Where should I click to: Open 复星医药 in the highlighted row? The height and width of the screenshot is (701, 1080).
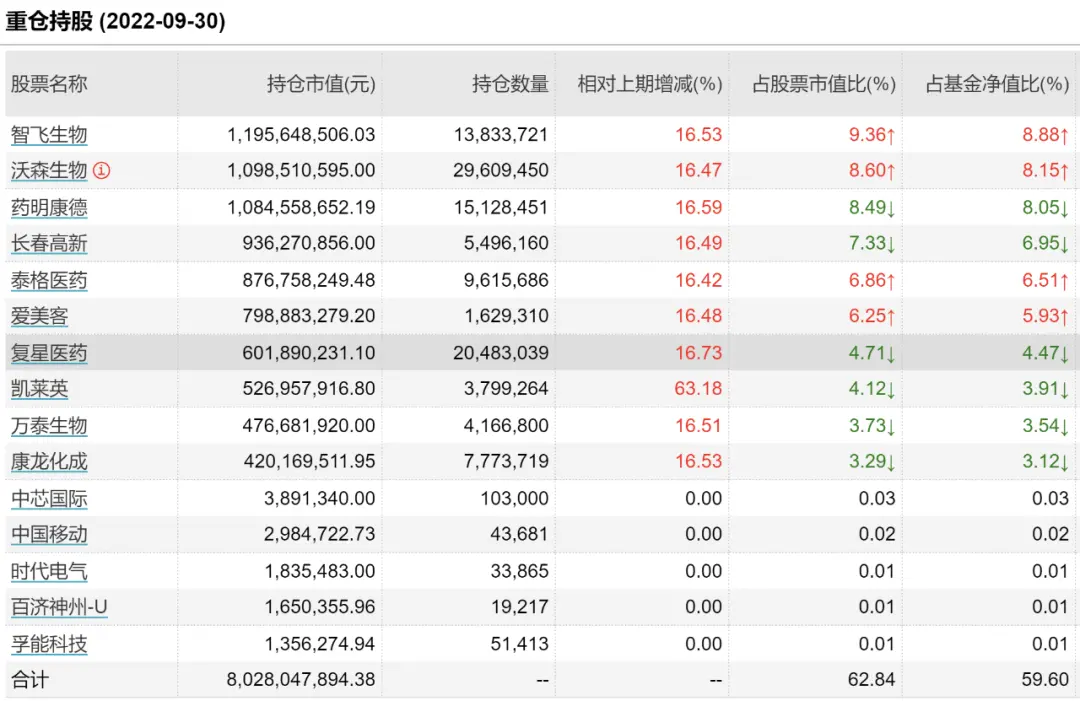[x=49, y=353]
